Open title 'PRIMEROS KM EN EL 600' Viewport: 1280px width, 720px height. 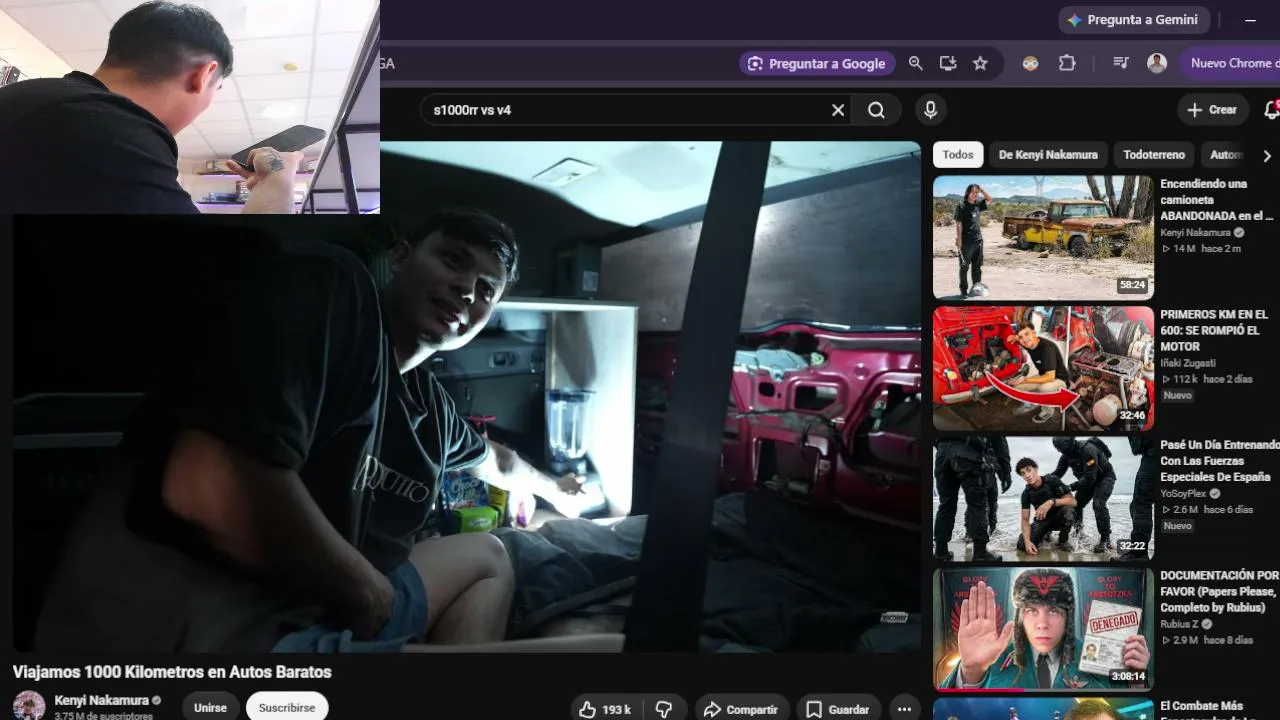click(x=1213, y=330)
